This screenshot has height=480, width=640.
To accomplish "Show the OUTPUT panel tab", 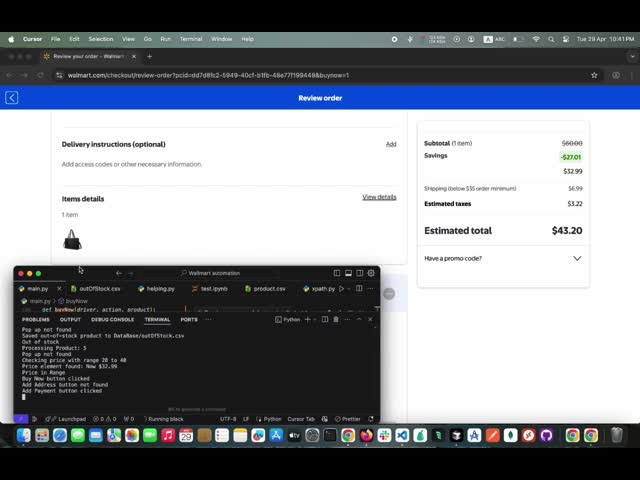I will pyautogui.click(x=70, y=320).
